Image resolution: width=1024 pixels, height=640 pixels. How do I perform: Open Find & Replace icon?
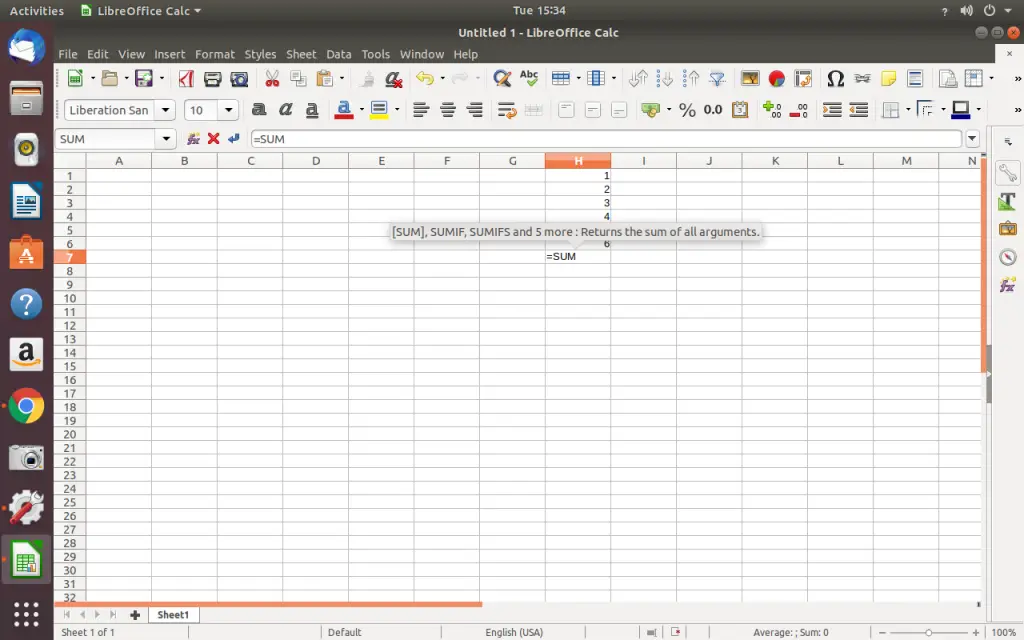(x=502, y=79)
